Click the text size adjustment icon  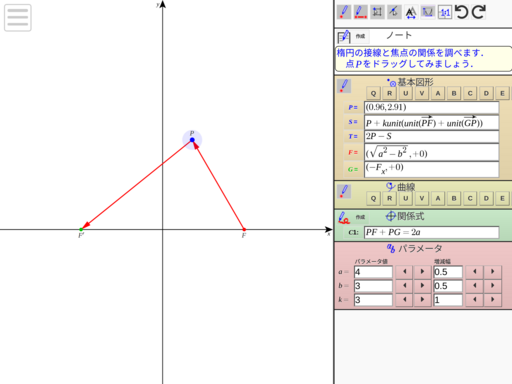point(411,12)
